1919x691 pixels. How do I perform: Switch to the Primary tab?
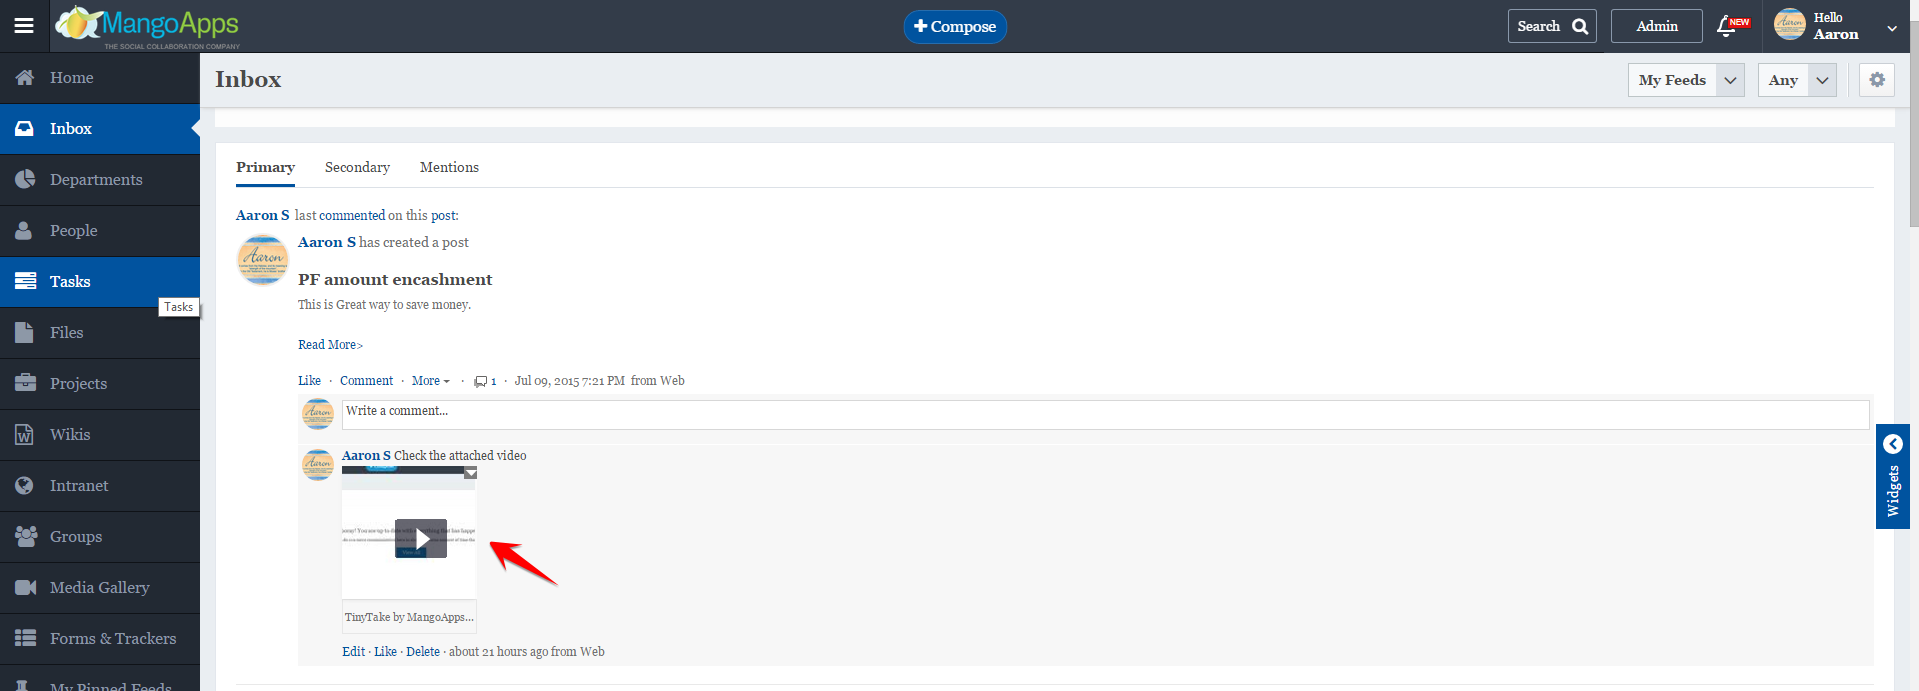click(x=265, y=168)
